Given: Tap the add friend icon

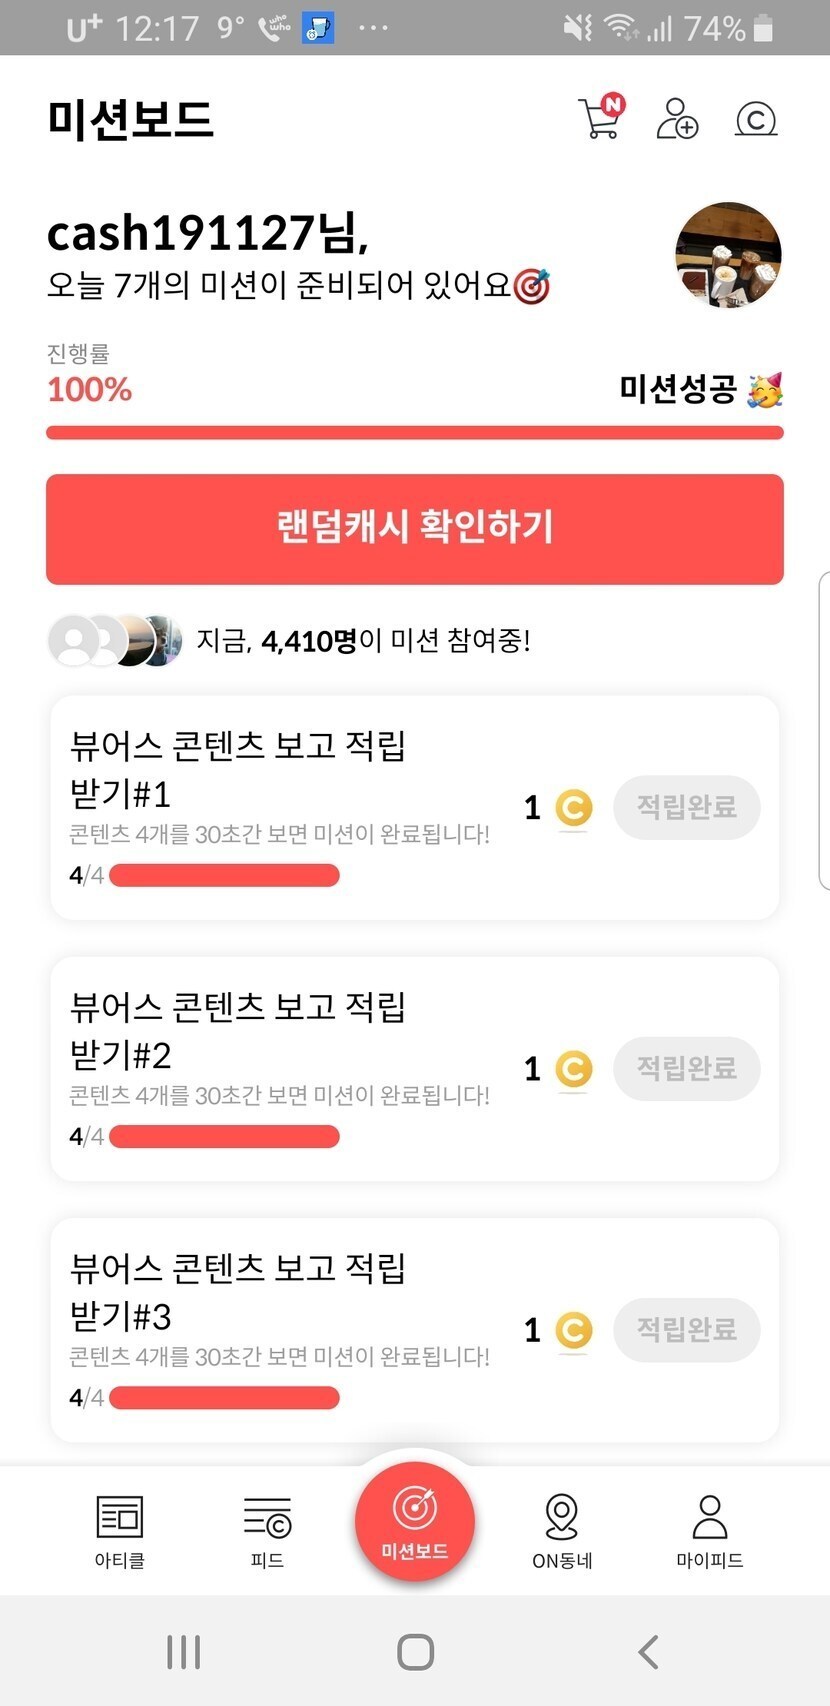Looking at the screenshot, I should click(677, 118).
